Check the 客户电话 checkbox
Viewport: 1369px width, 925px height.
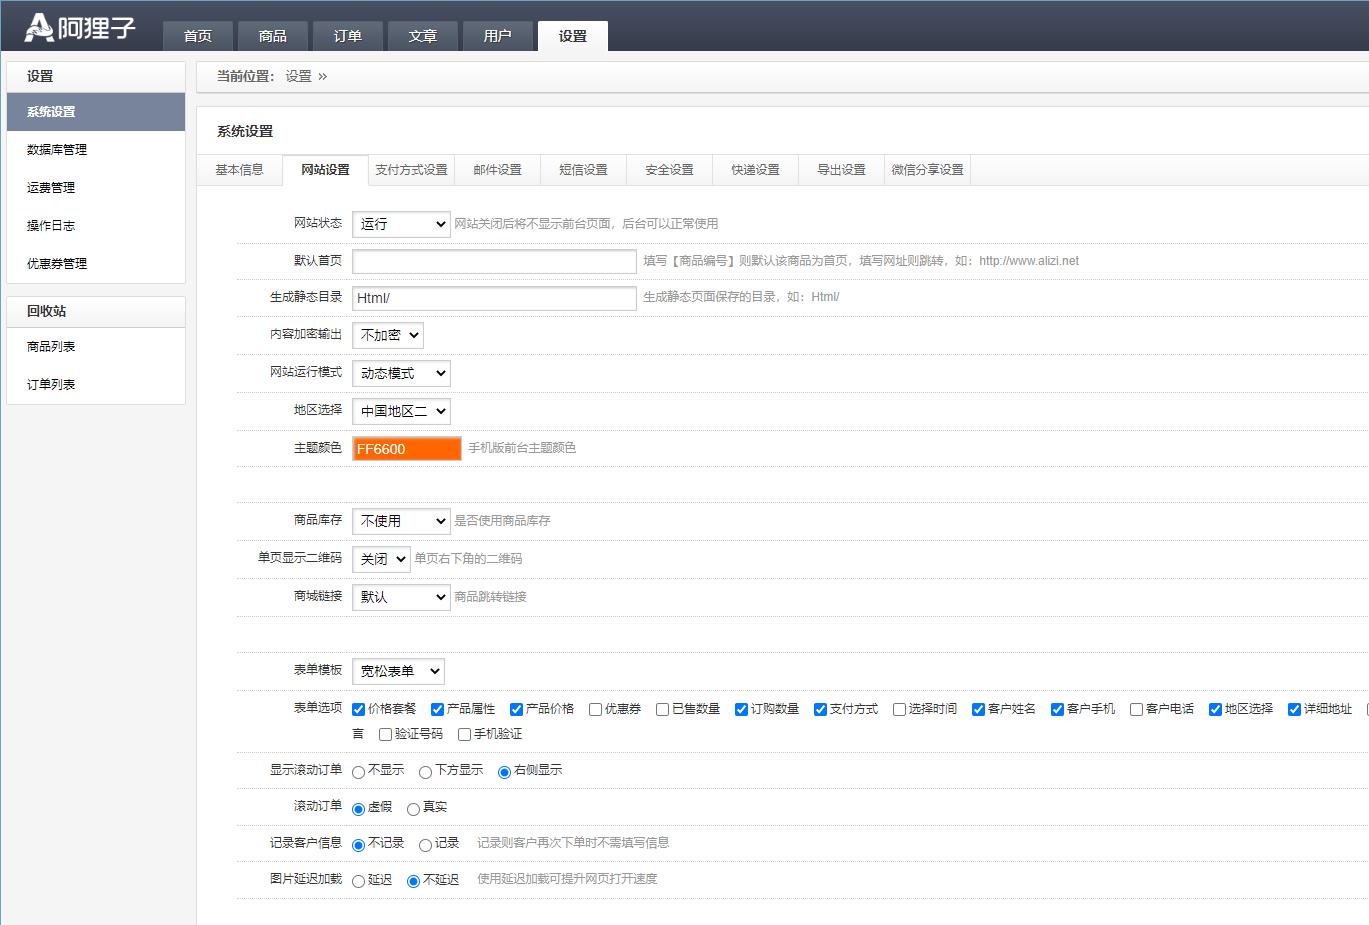point(1136,709)
